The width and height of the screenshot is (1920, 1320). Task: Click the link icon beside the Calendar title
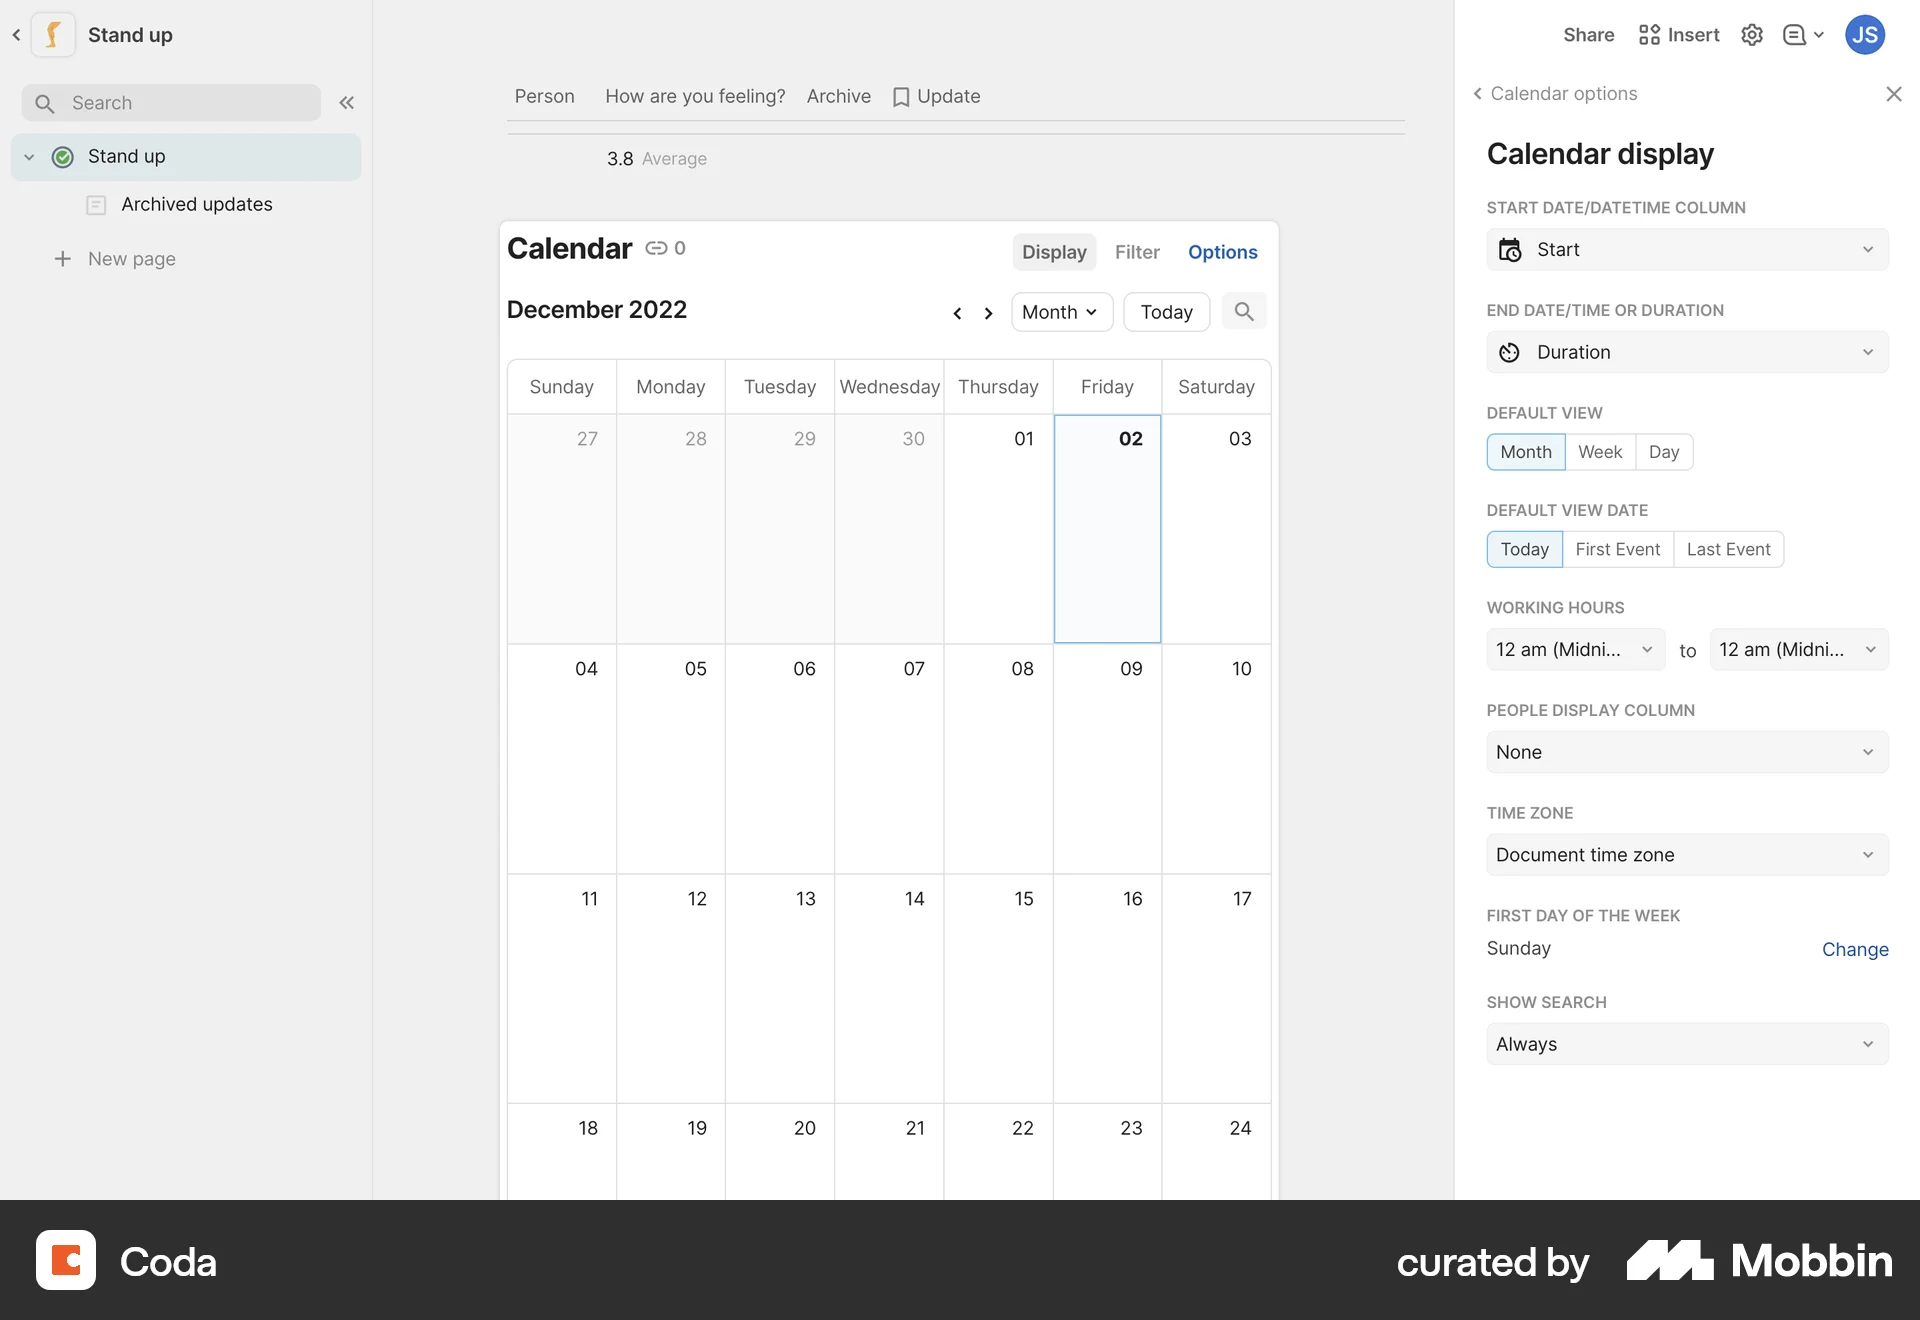pyautogui.click(x=656, y=248)
